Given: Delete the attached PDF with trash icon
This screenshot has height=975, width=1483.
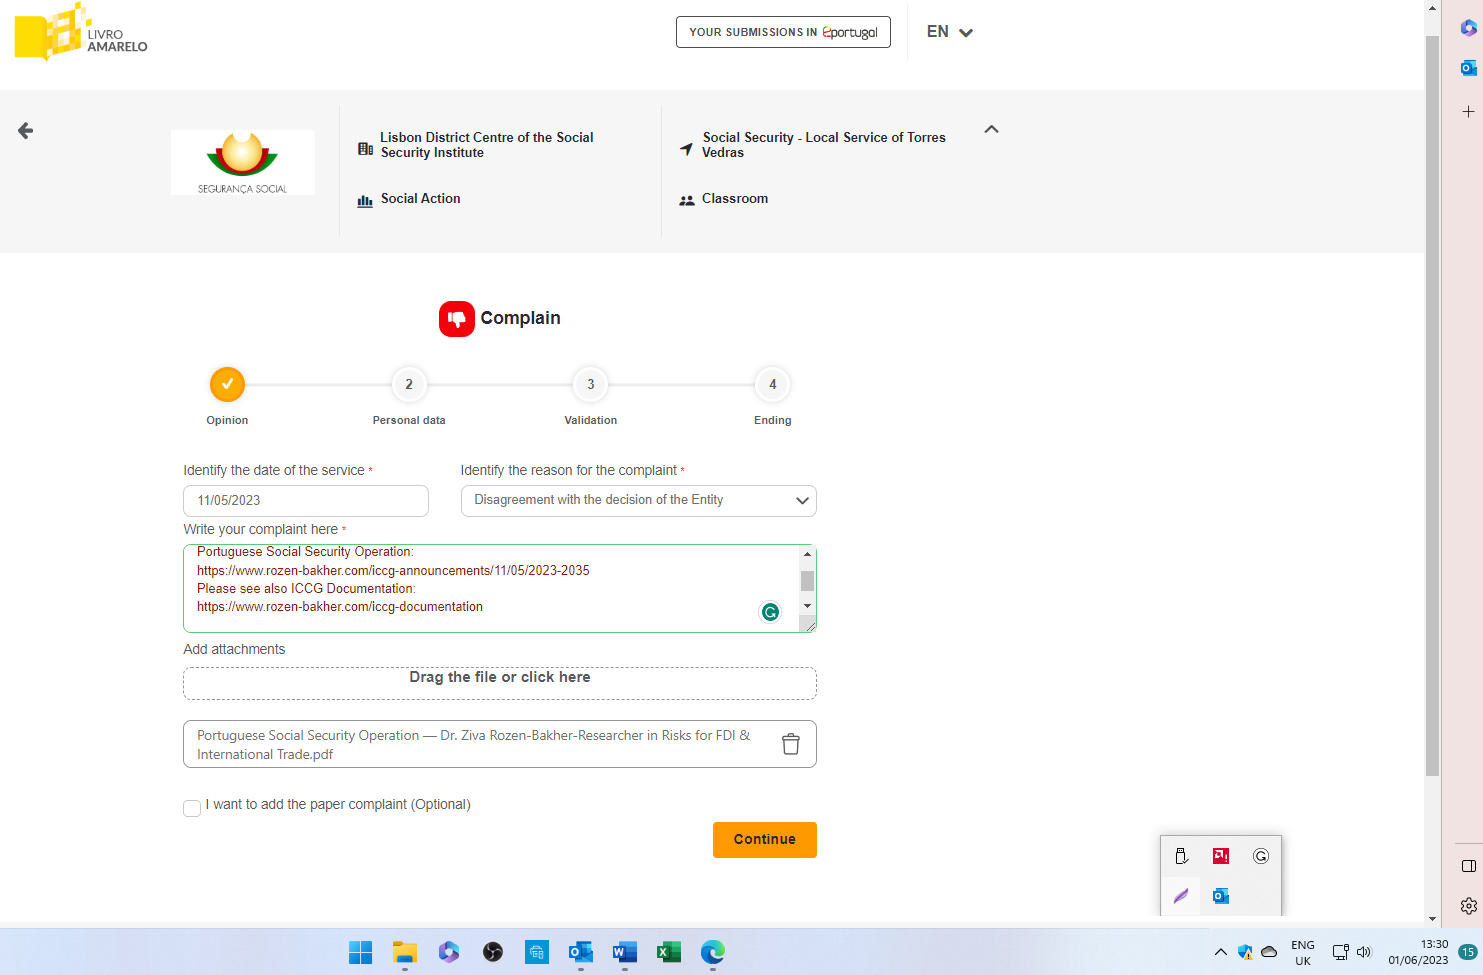Looking at the screenshot, I should click(791, 744).
